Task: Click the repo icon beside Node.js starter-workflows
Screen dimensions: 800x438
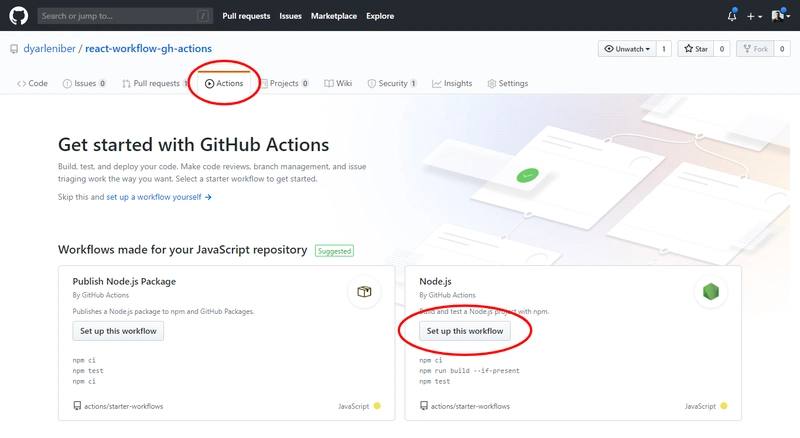Action: [x=423, y=406]
